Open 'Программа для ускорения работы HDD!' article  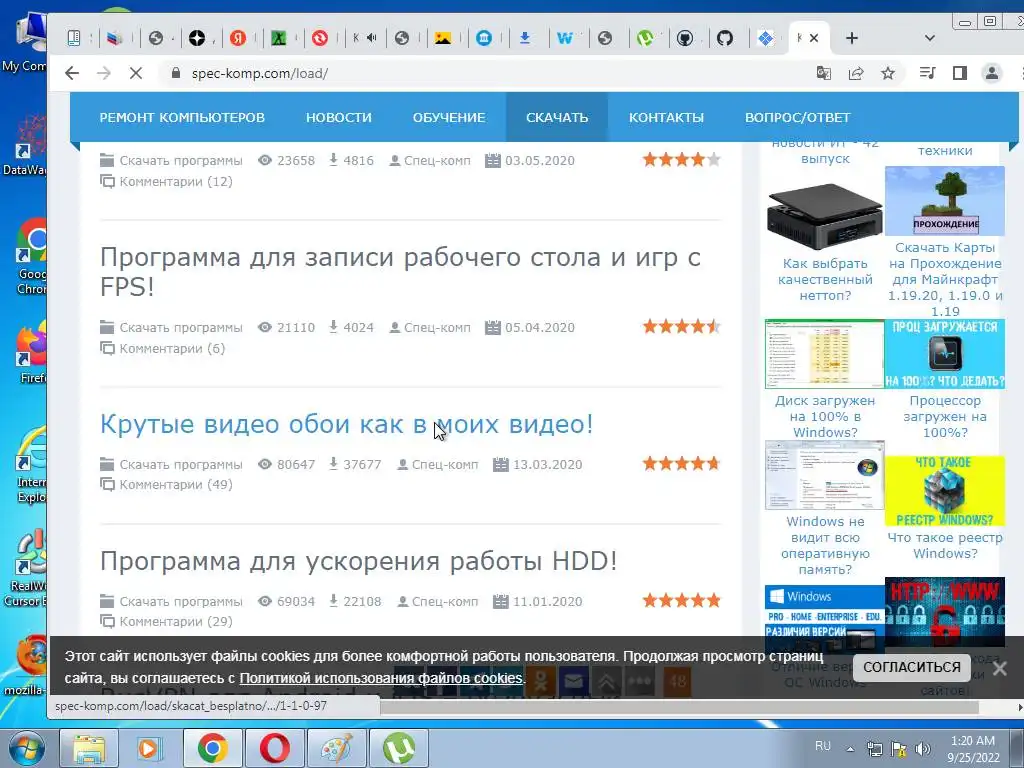[359, 561]
